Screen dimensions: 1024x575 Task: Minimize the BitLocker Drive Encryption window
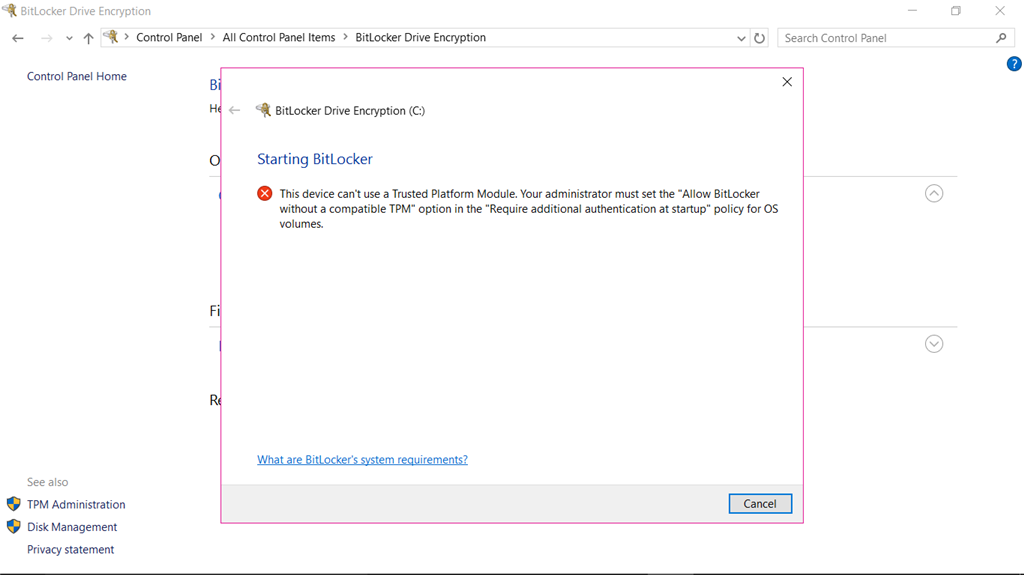pos(912,10)
